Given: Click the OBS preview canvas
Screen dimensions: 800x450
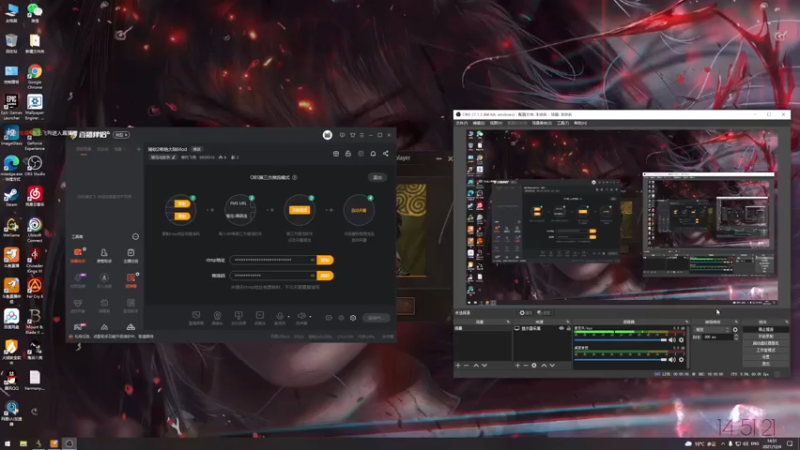Looking at the screenshot, I should pyautogui.click(x=622, y=217).
